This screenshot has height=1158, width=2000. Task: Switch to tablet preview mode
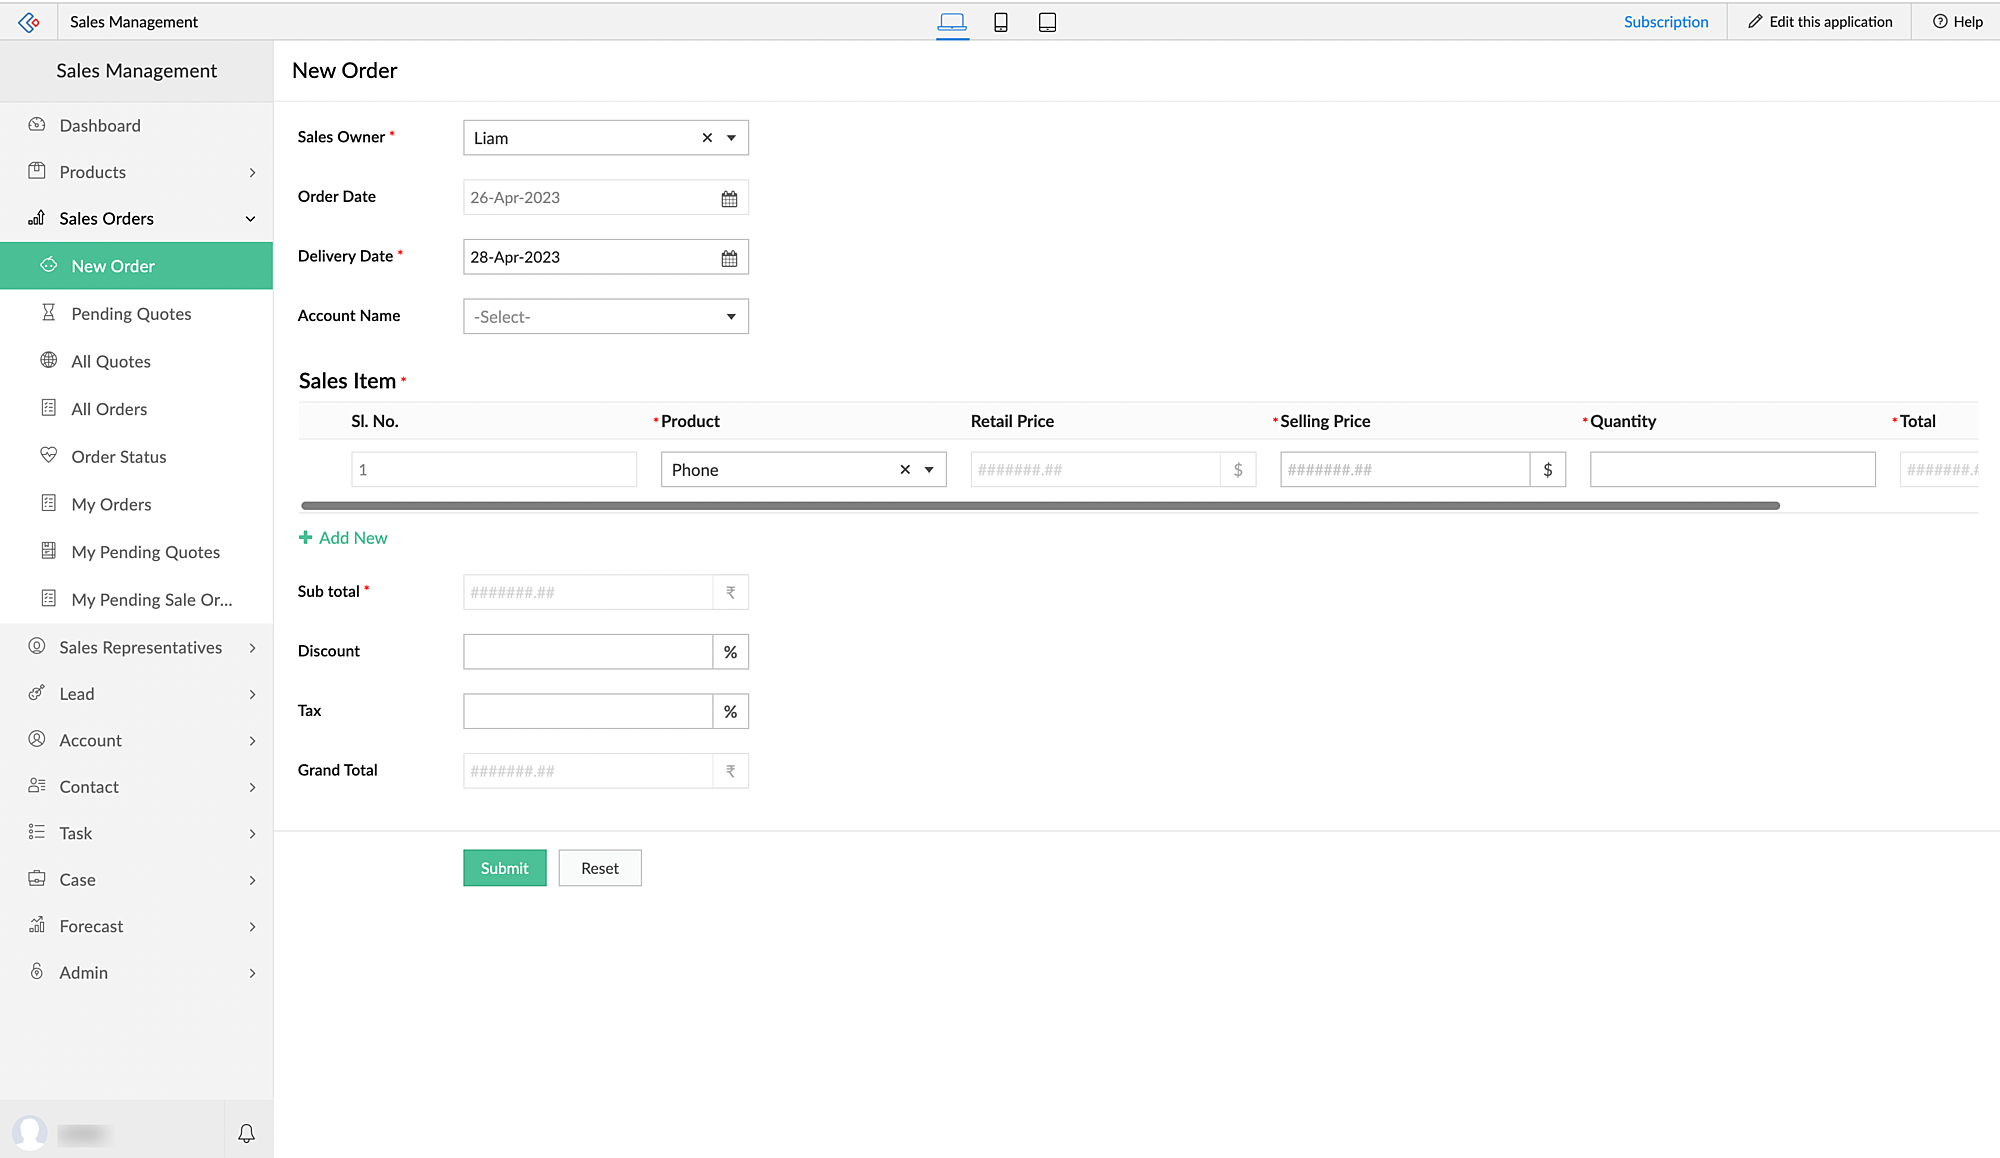click(x=1047, y=22)
